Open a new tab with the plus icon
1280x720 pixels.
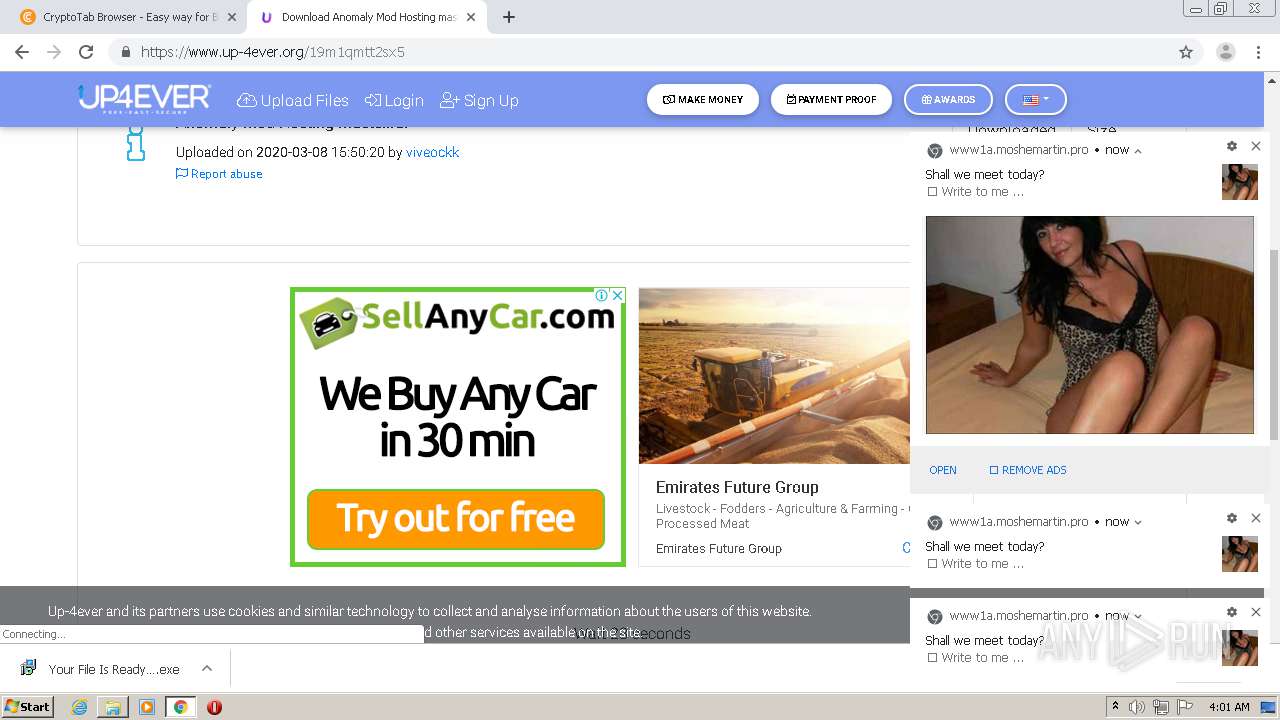click(509, 17)
